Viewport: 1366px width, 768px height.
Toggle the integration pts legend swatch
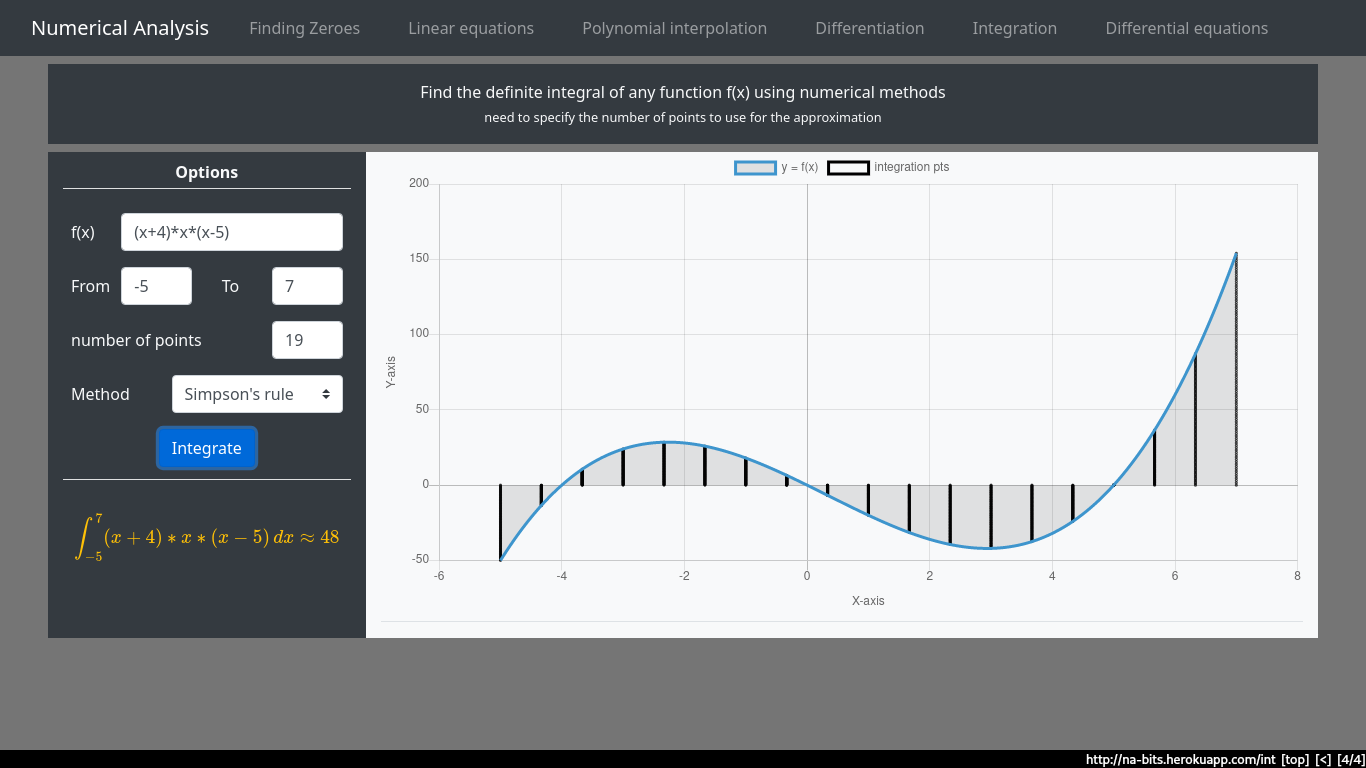point(848,168)
